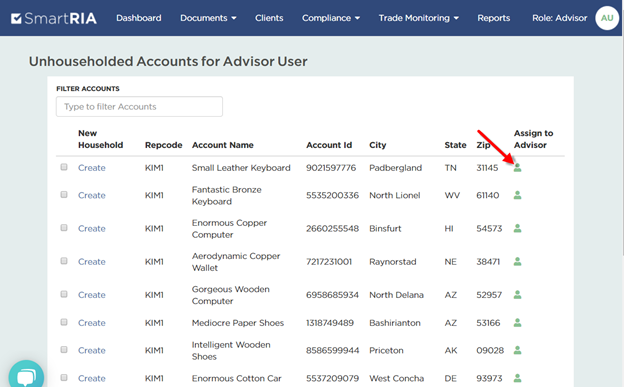Select account id 9021597776
The image size is (624, 387).
[331, 168]
